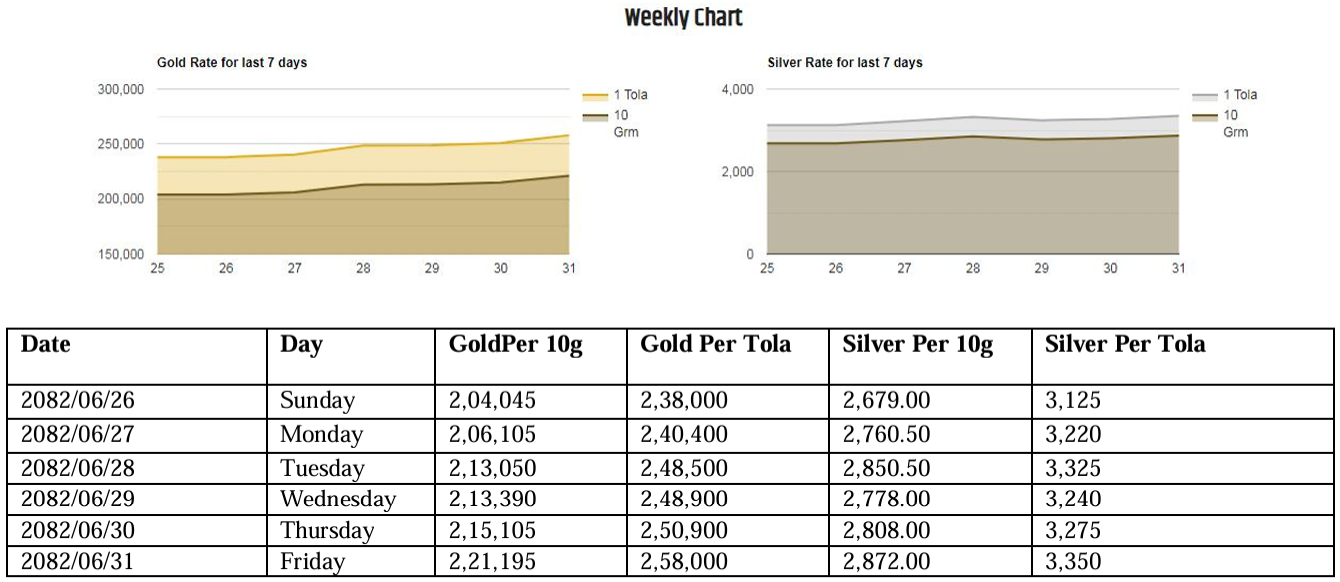
Task: Click the Gold Per Tola column header
Action: [x=715, y=345]
